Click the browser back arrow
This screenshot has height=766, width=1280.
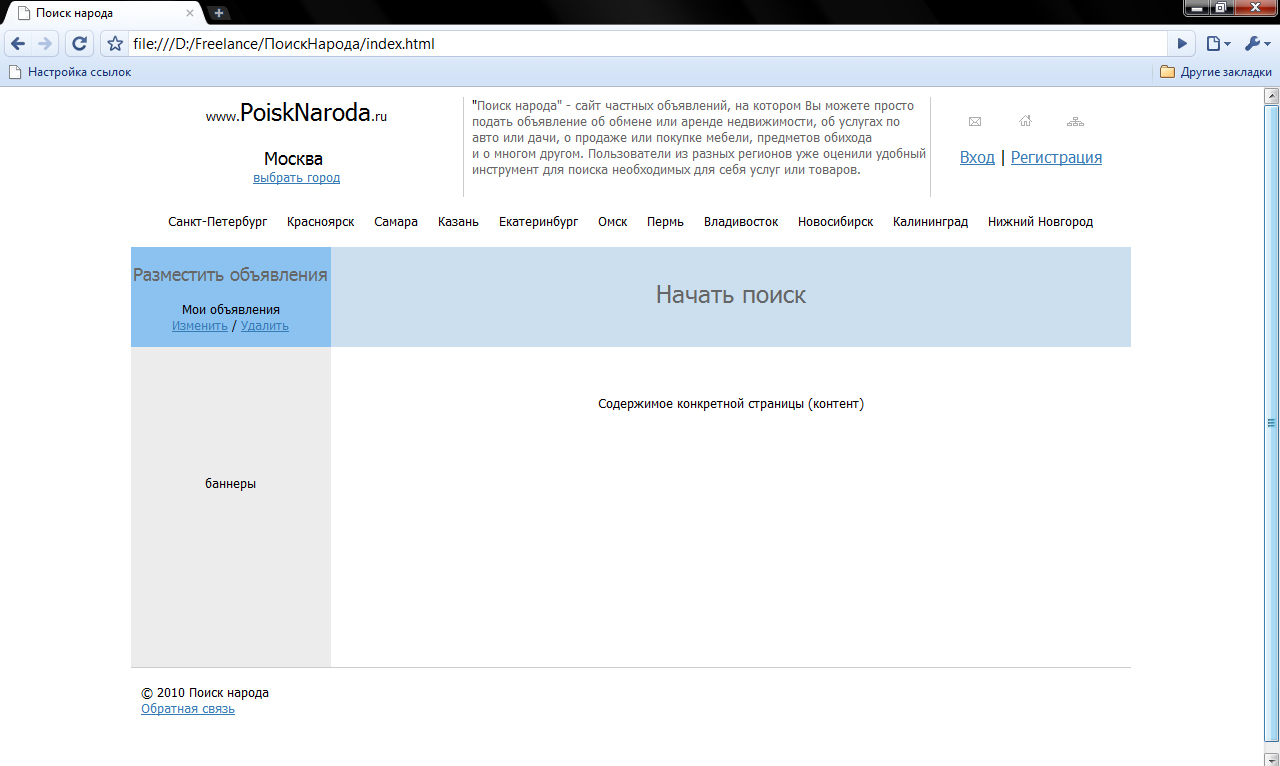[x=18, y=44]
